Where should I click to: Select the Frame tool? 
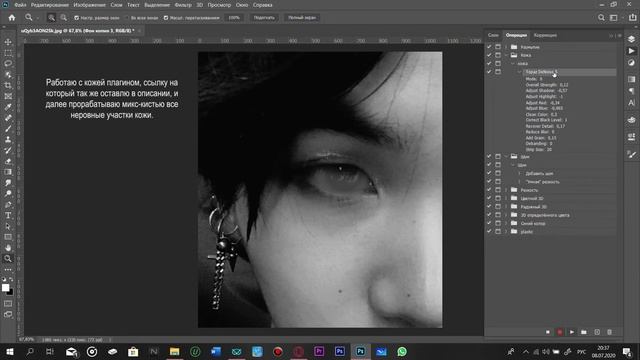(8, 96)
